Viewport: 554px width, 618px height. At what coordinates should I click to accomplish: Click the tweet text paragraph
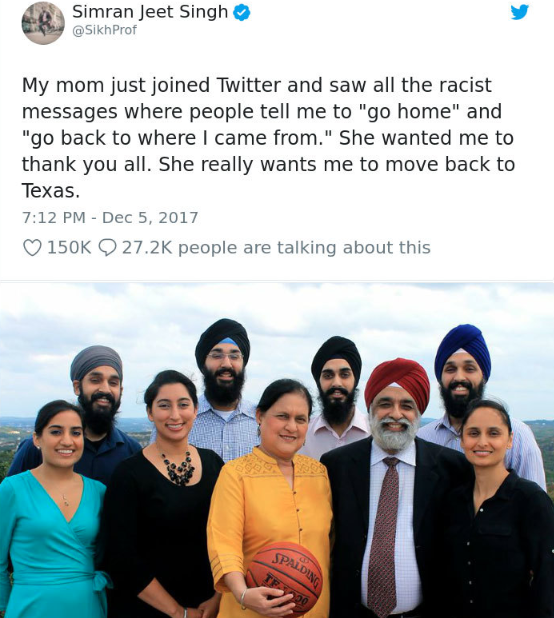pyautogui.click(x=268, y=138)
